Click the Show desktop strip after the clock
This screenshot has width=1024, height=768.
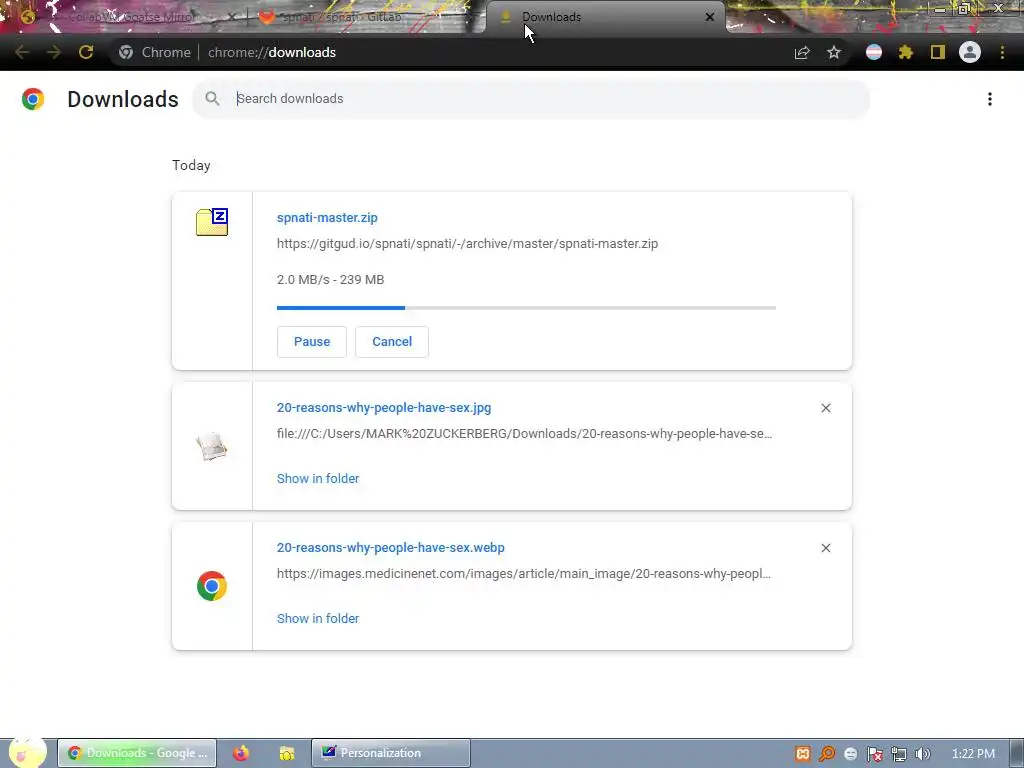pyautogui.click(x=1016, y=753)
